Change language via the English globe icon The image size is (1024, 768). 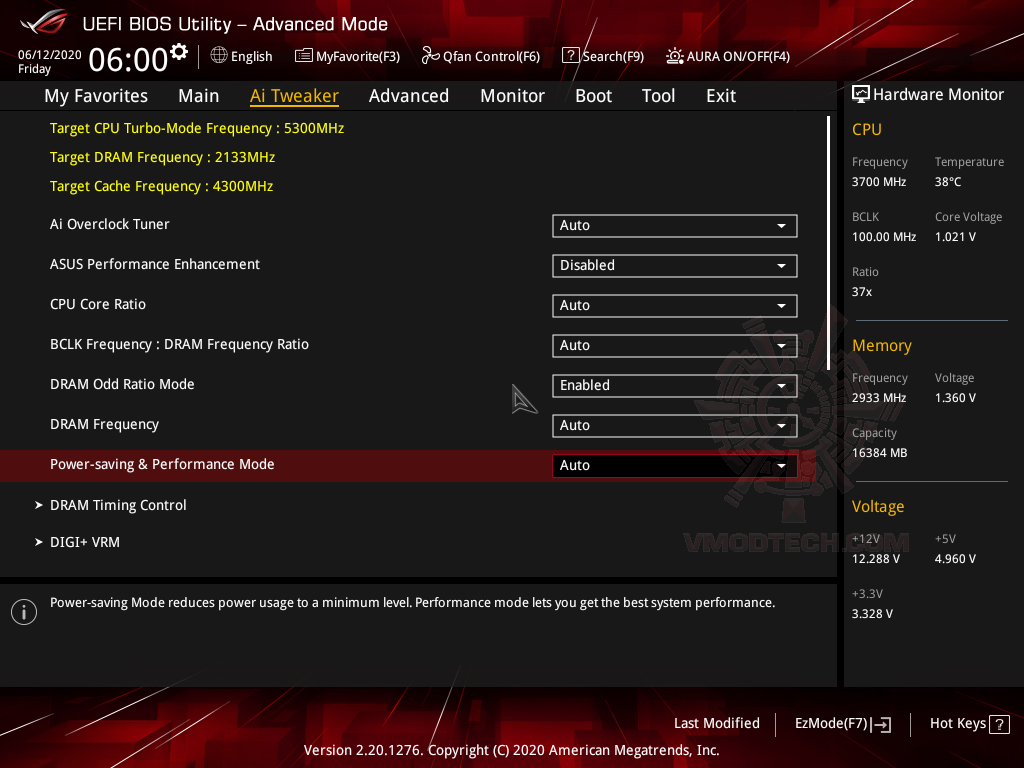tap(218, 56)
